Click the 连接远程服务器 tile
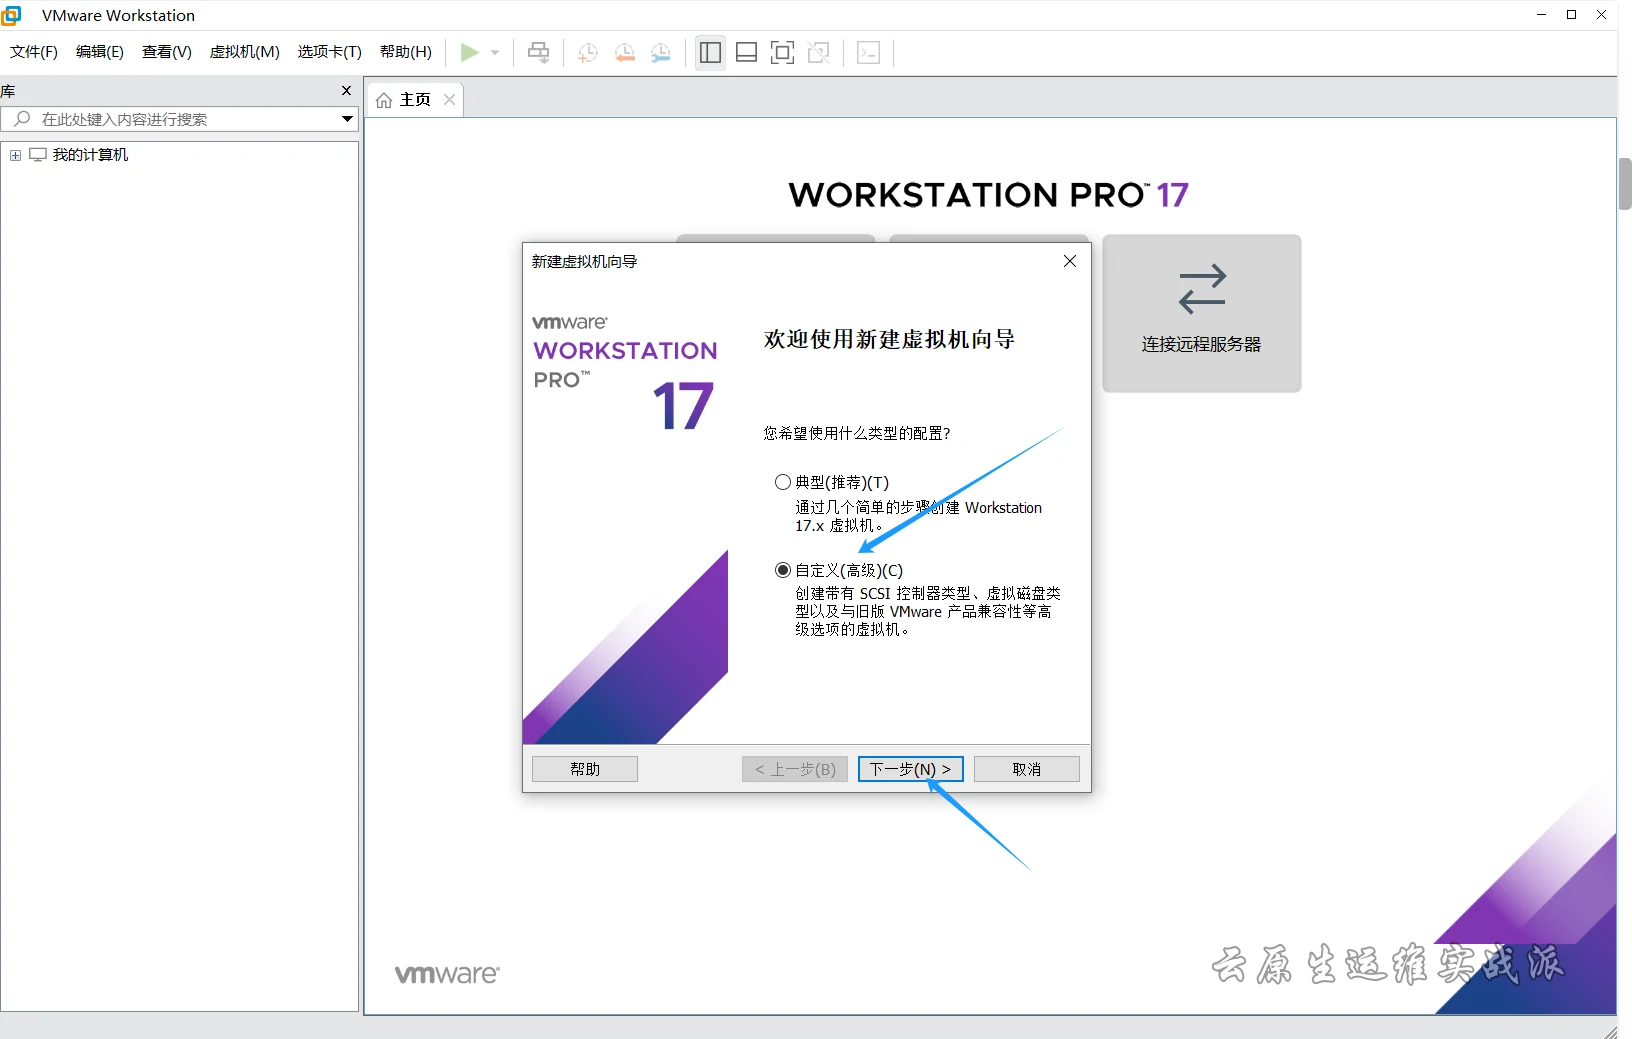This screenshot has width=1632, height=1039. [x=1202, y=313]
